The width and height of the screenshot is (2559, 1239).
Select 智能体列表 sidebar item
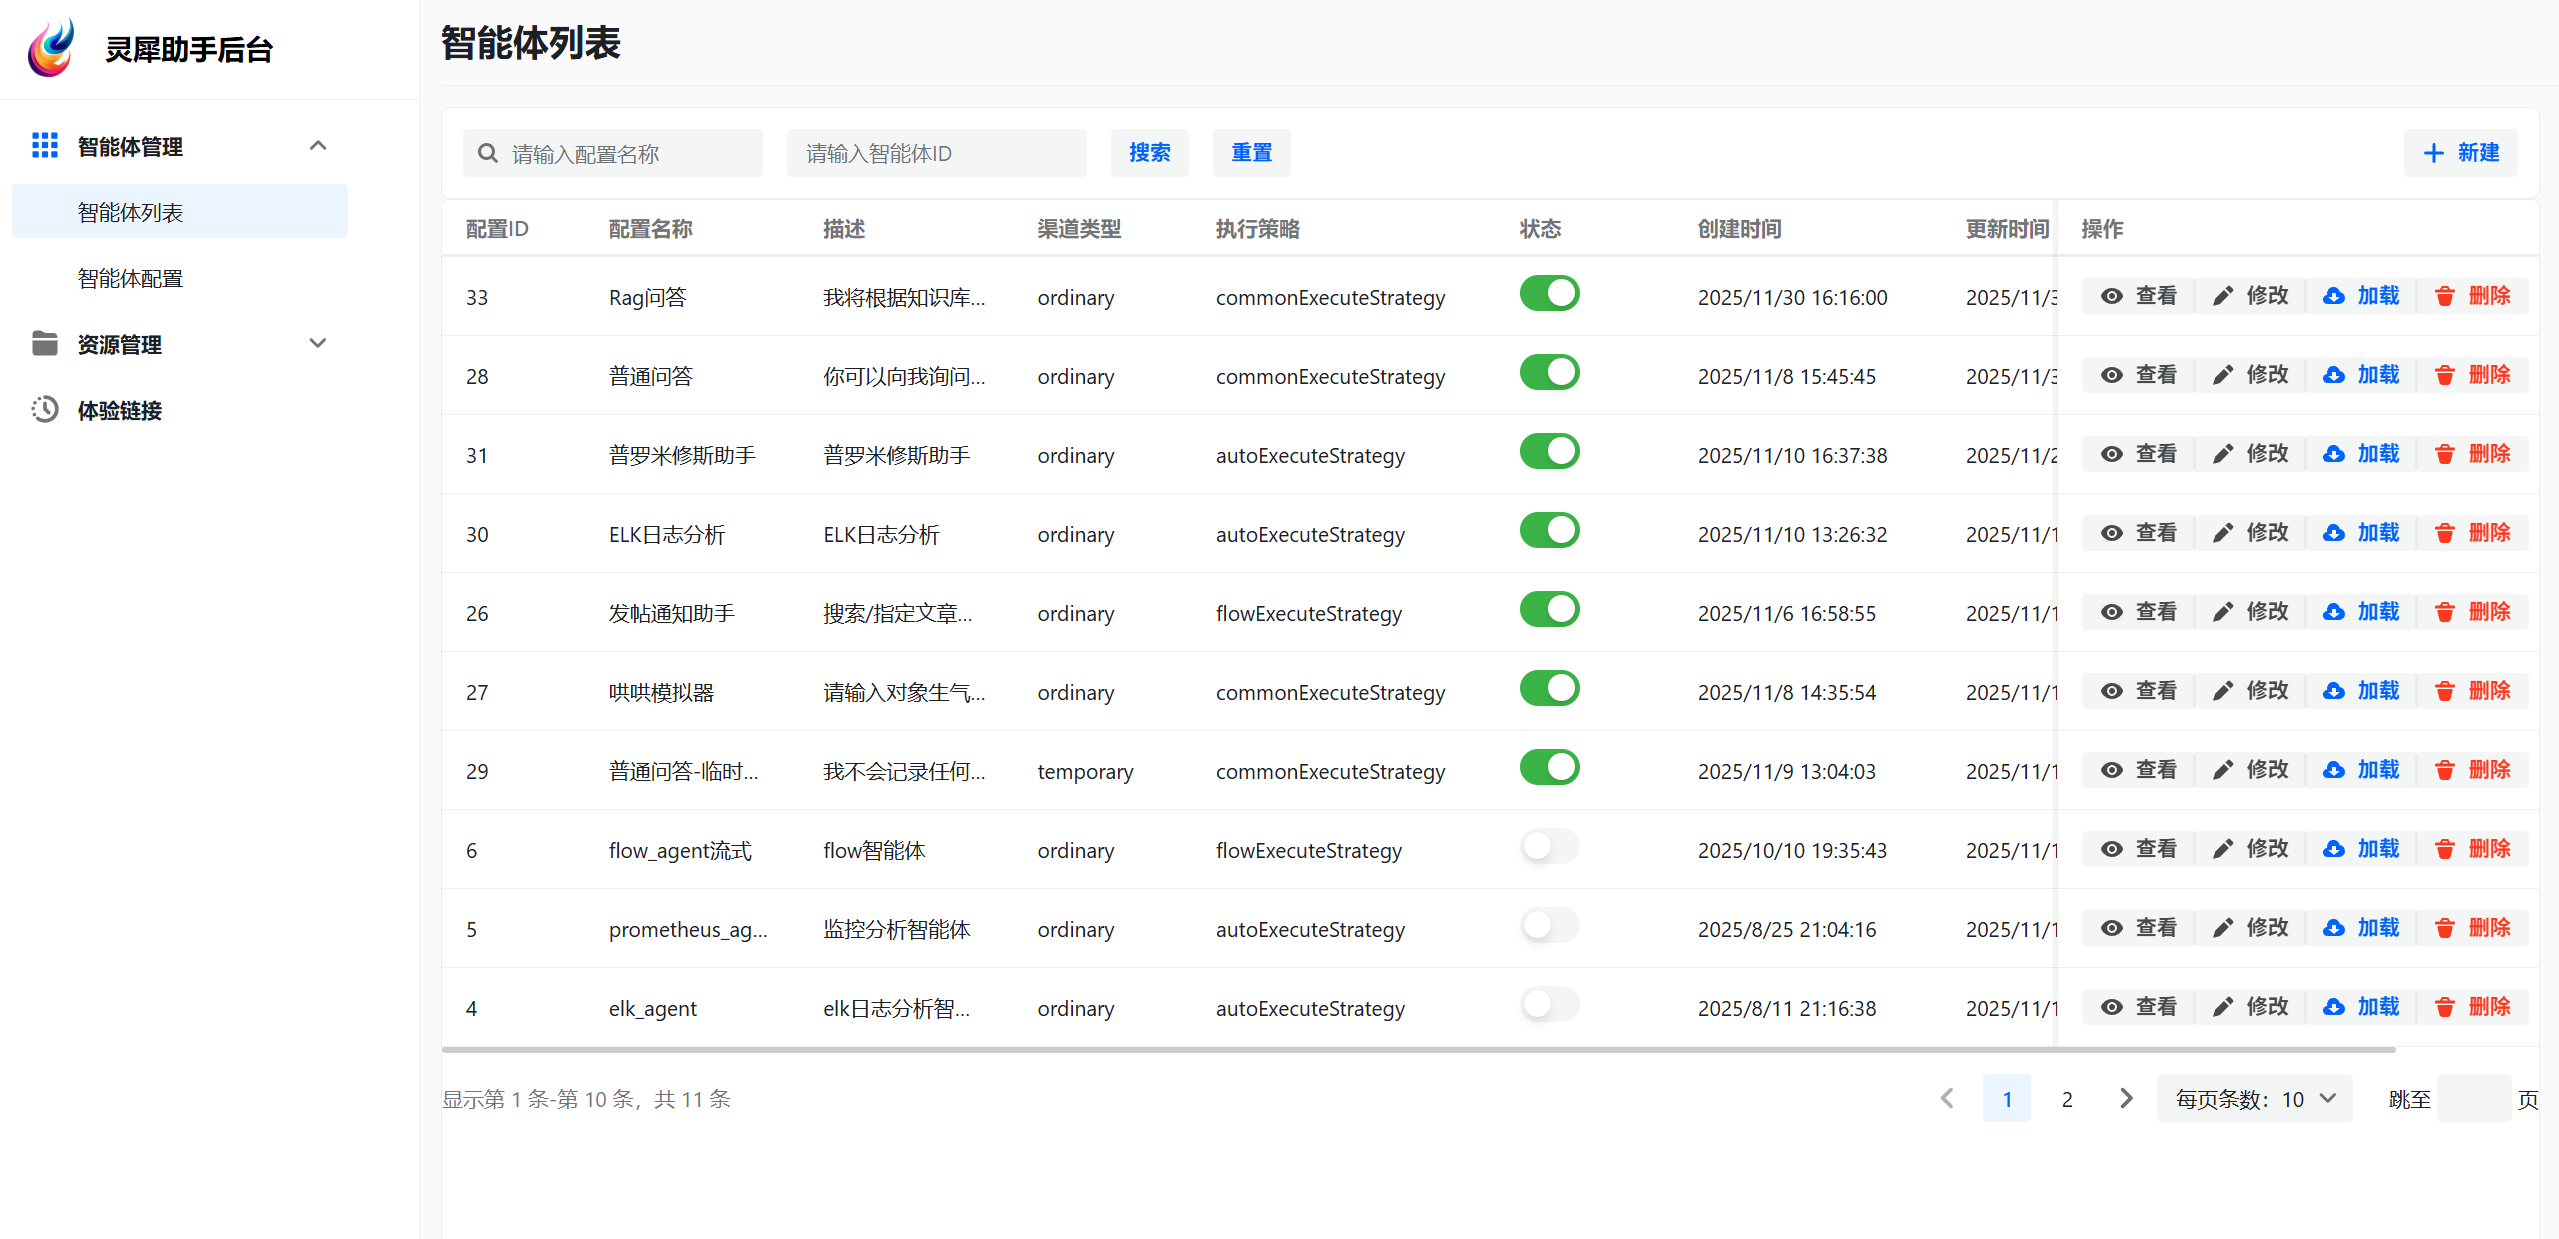pyautogui.click(x=130, y=212)
